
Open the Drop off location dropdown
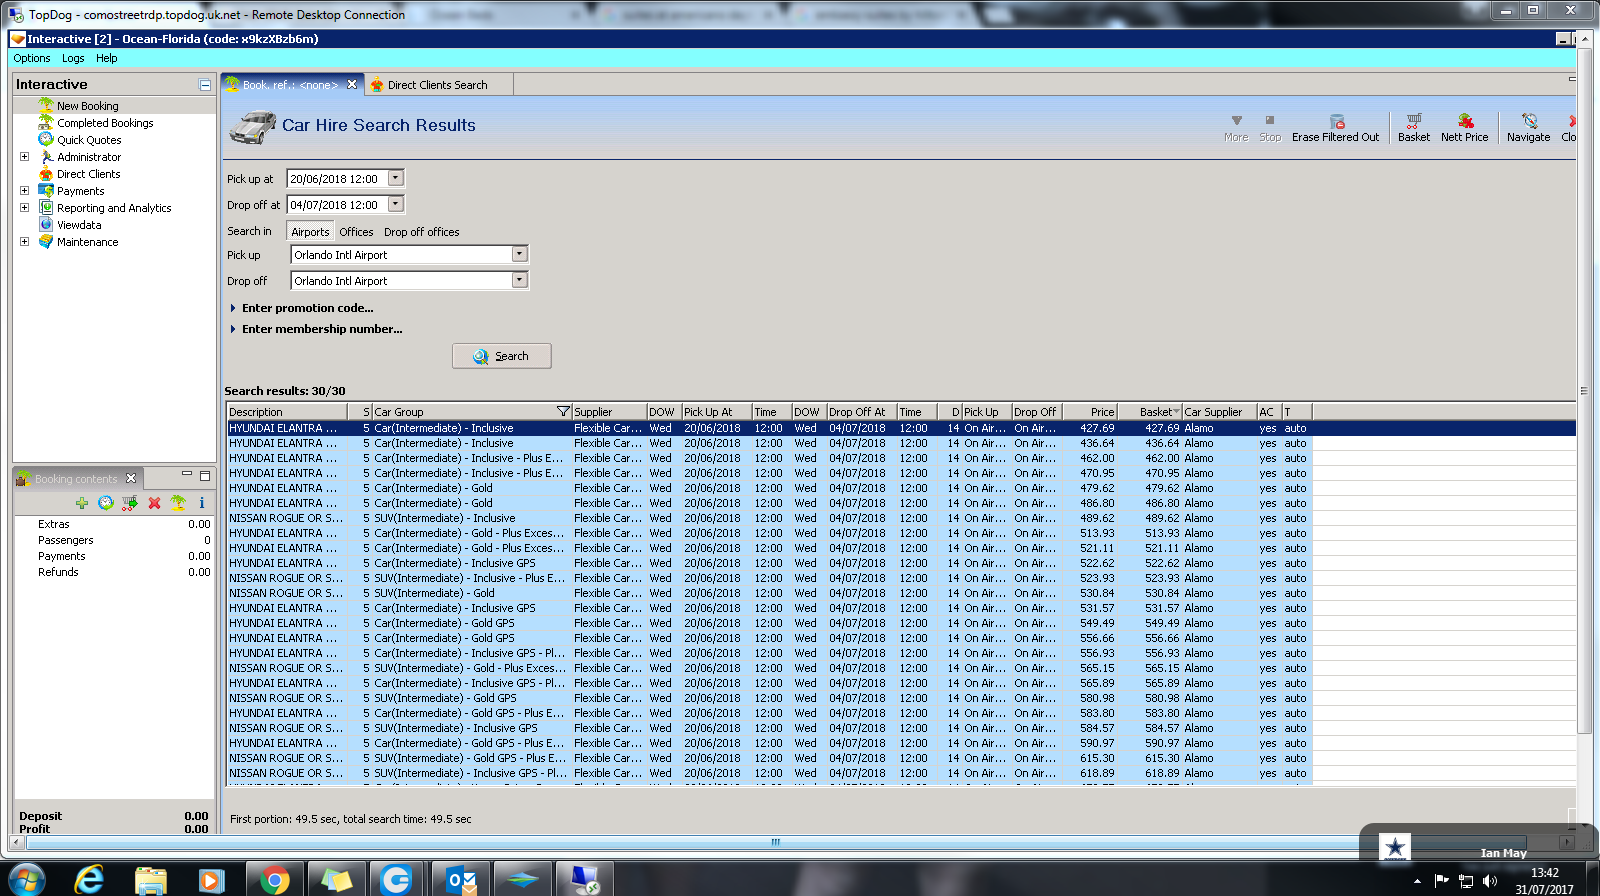pyautogui.click(x=519, y=280)
